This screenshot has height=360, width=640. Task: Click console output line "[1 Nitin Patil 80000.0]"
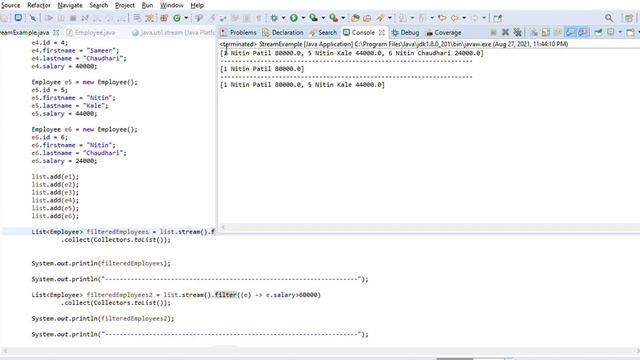(x=262, y=69)
